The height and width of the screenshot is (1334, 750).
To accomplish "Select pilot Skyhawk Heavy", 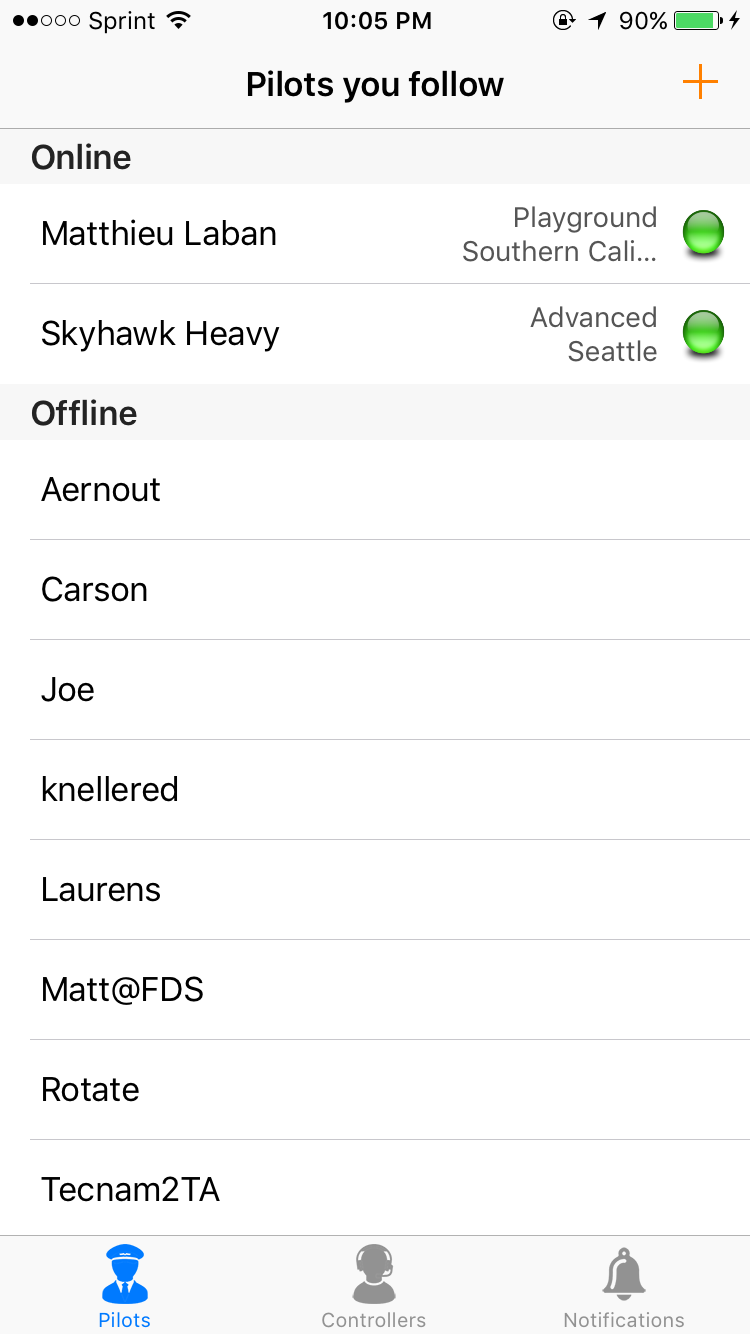I will [160, 334].
